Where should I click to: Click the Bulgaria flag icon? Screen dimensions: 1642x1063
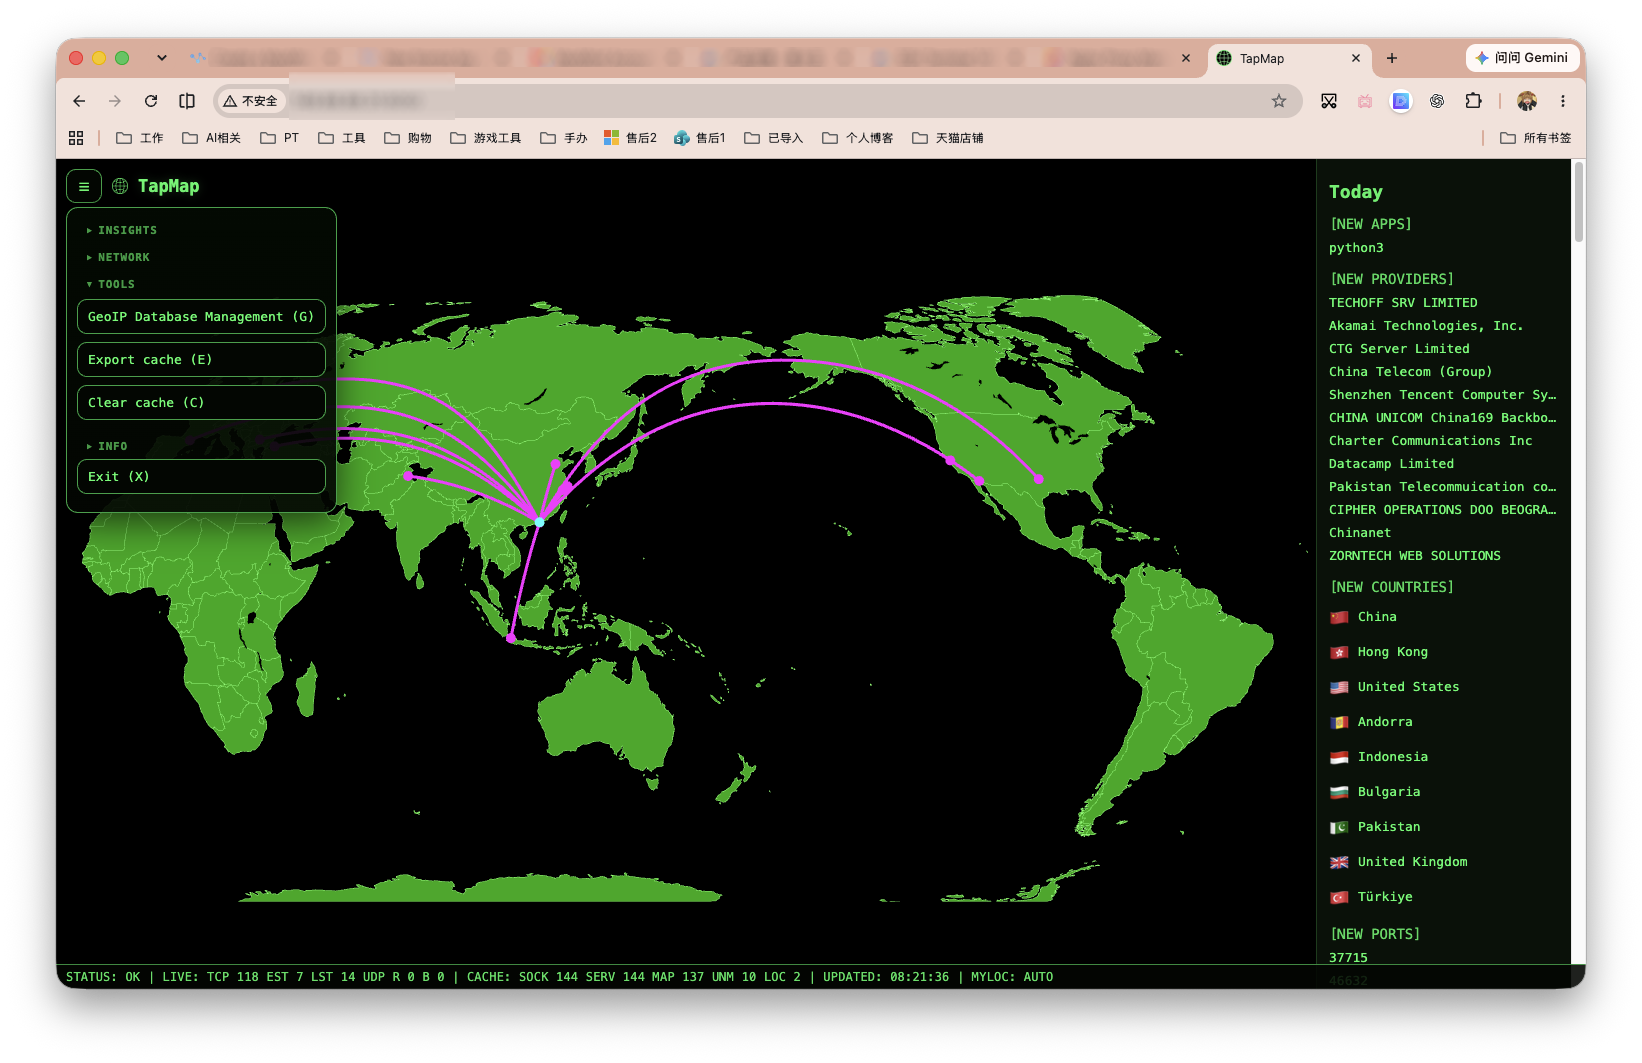pyautogui.click(x=1339, y=793)
